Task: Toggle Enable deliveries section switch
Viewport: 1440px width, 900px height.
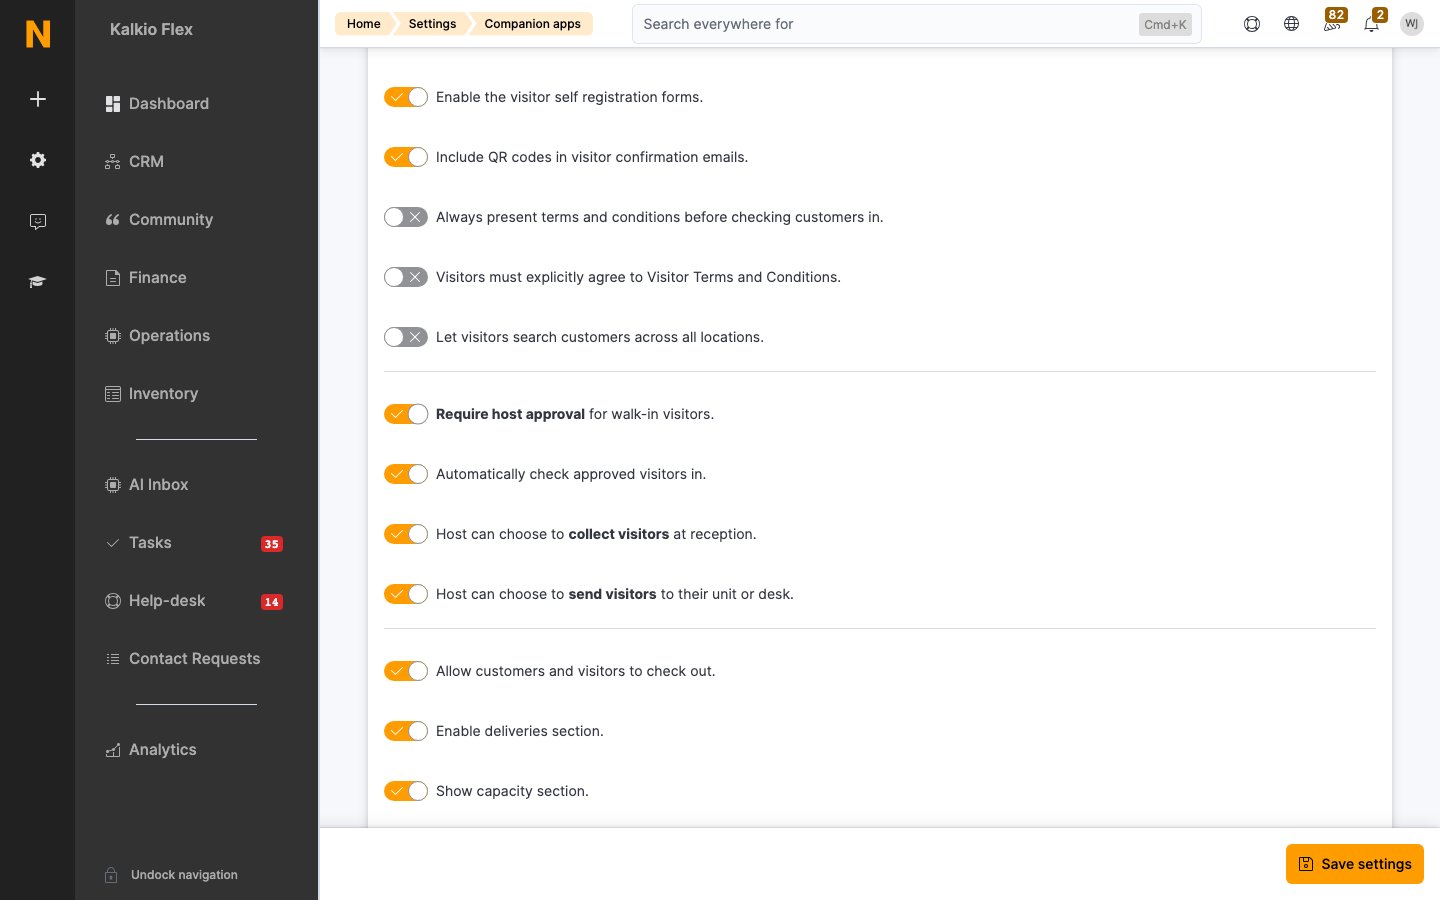Action: [x=406, y=731]
